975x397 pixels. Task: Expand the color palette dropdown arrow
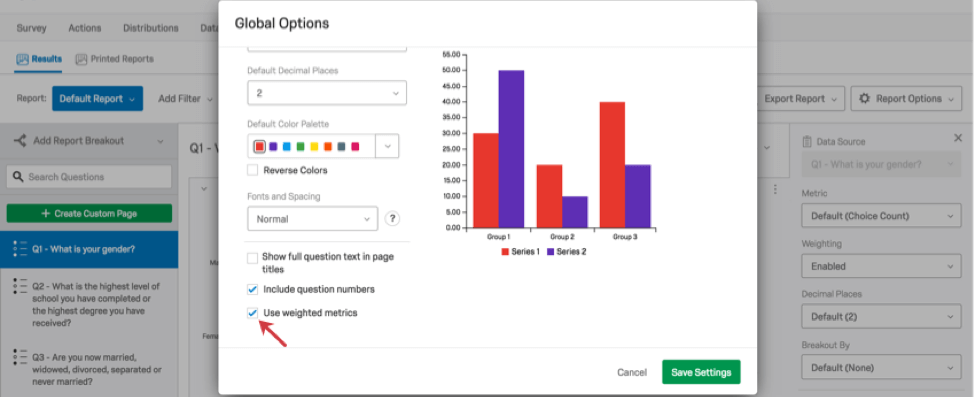(387, 147)
